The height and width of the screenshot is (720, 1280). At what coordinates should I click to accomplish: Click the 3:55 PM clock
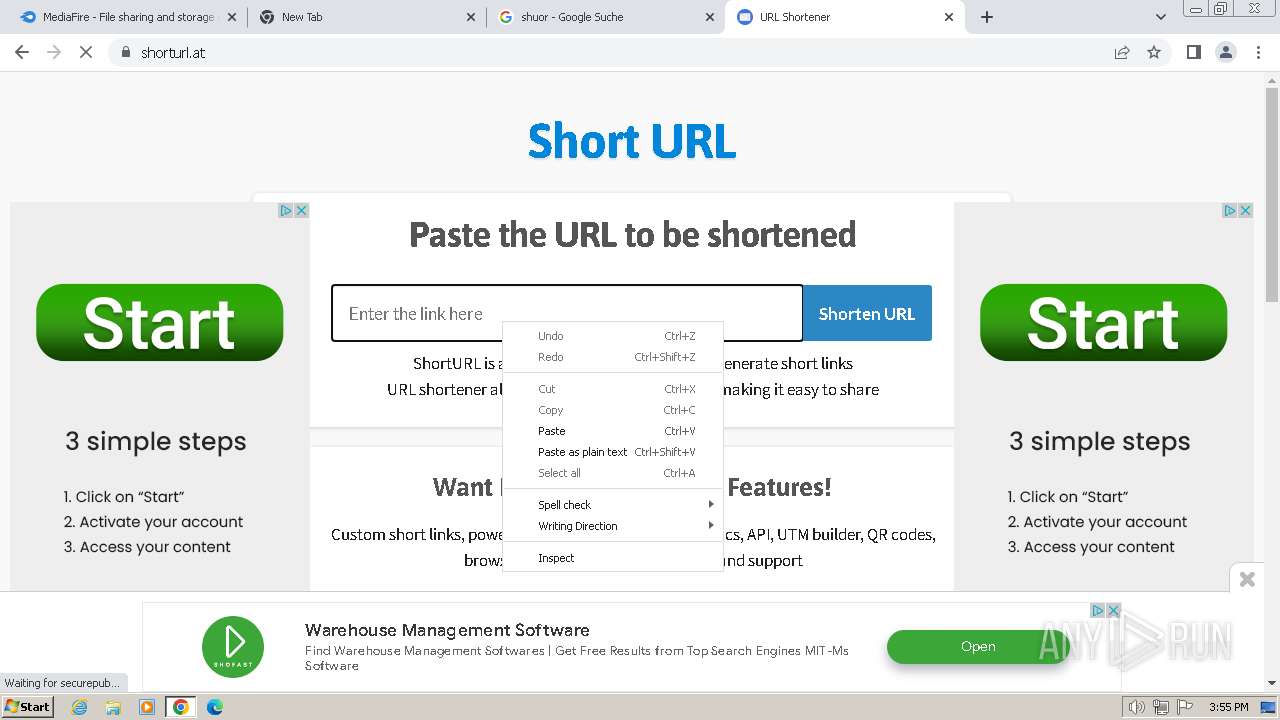[x=1229, y=707]
